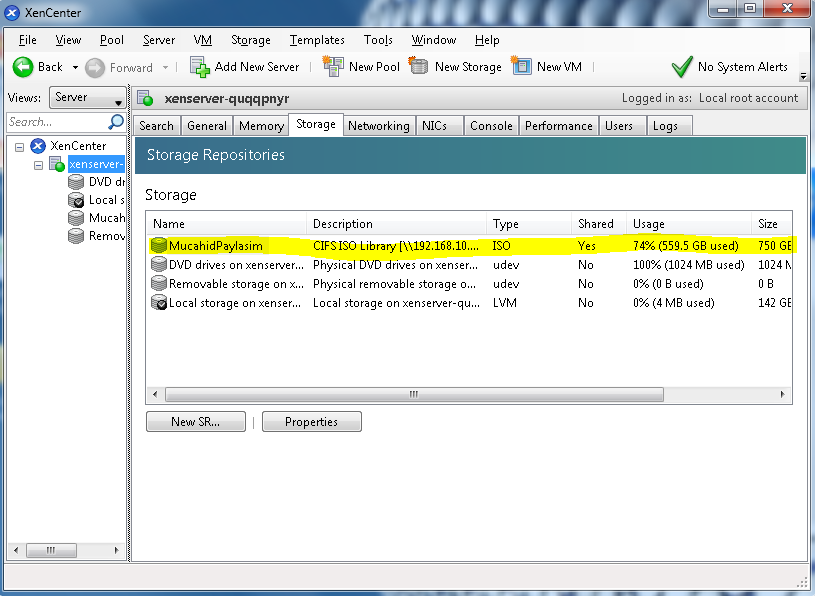Viewport: 815px width, 596px height.
Task: Click the New SR... button
Action: tap(195, 421)
